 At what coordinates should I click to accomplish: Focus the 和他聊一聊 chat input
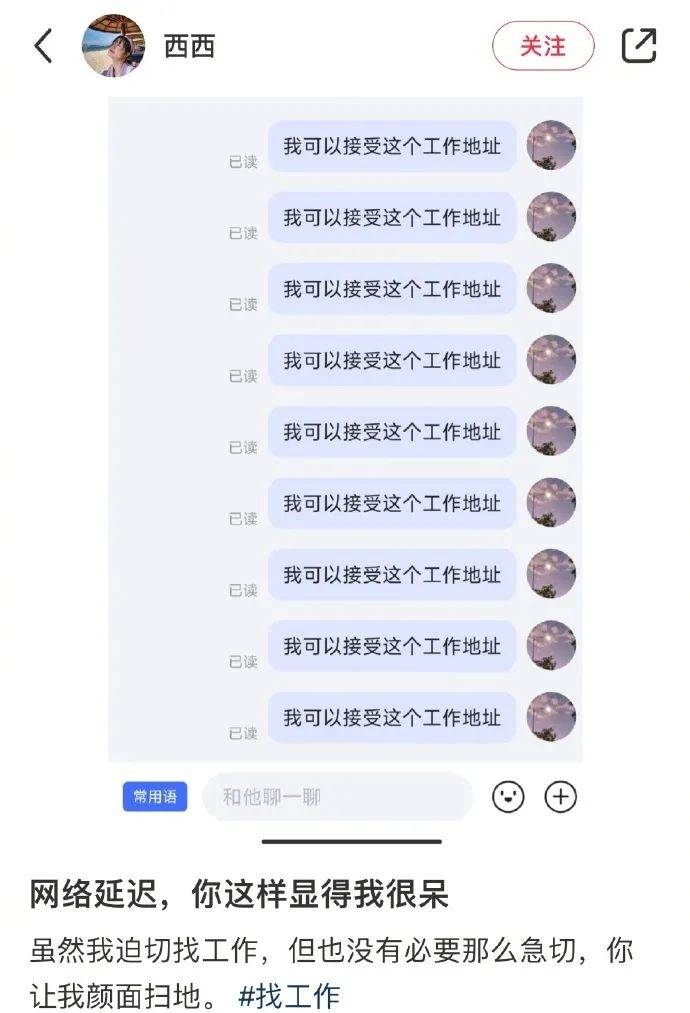point(338,797)
